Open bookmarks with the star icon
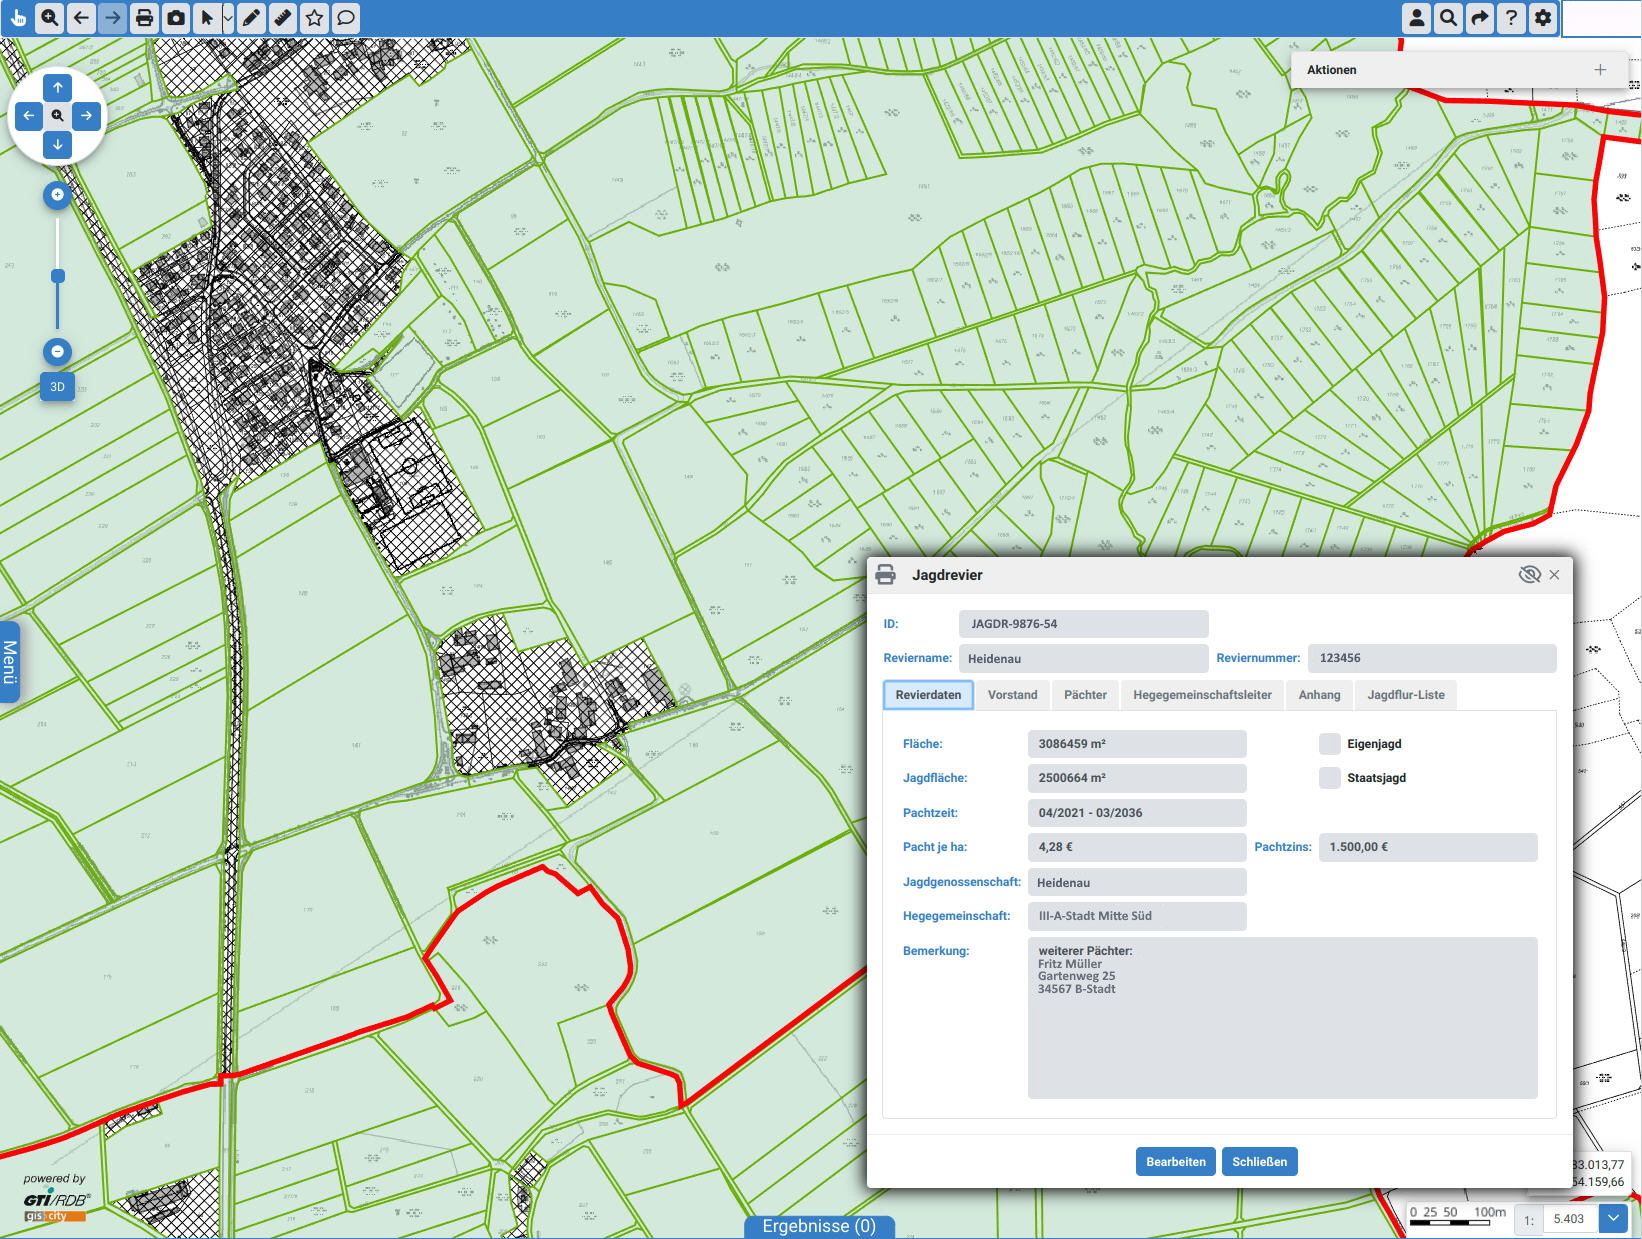 pyautogui.click(x=314, y=18)
